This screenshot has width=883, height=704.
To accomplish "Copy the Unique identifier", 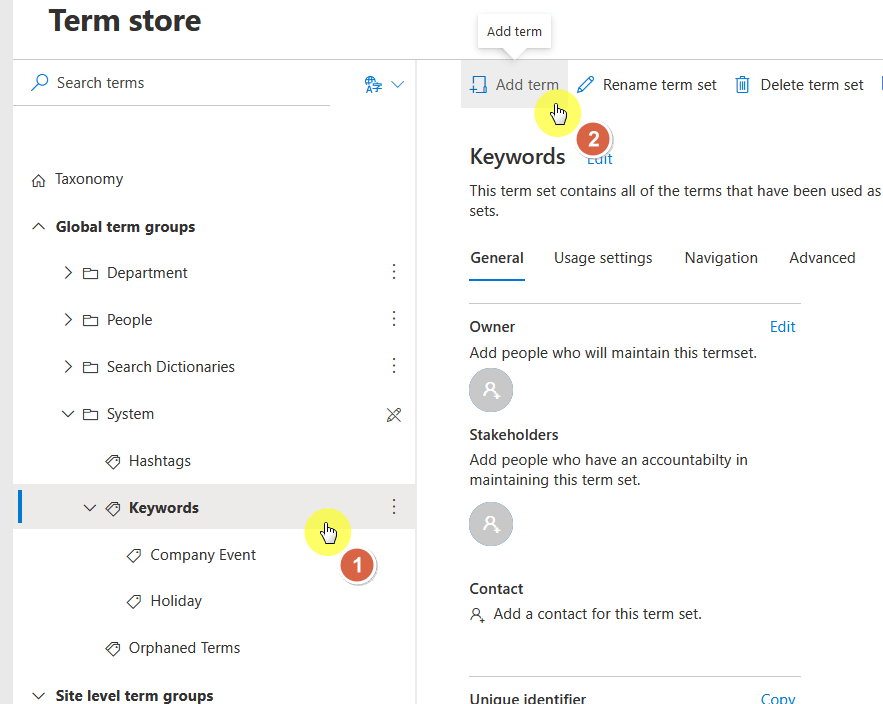I will 778,698.
